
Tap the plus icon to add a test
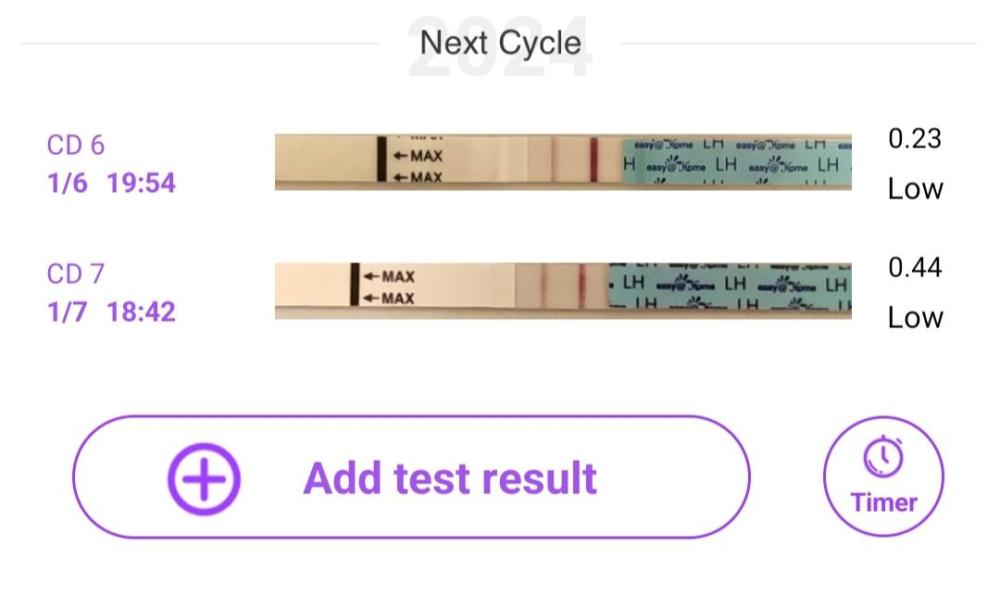pos(204,478)
